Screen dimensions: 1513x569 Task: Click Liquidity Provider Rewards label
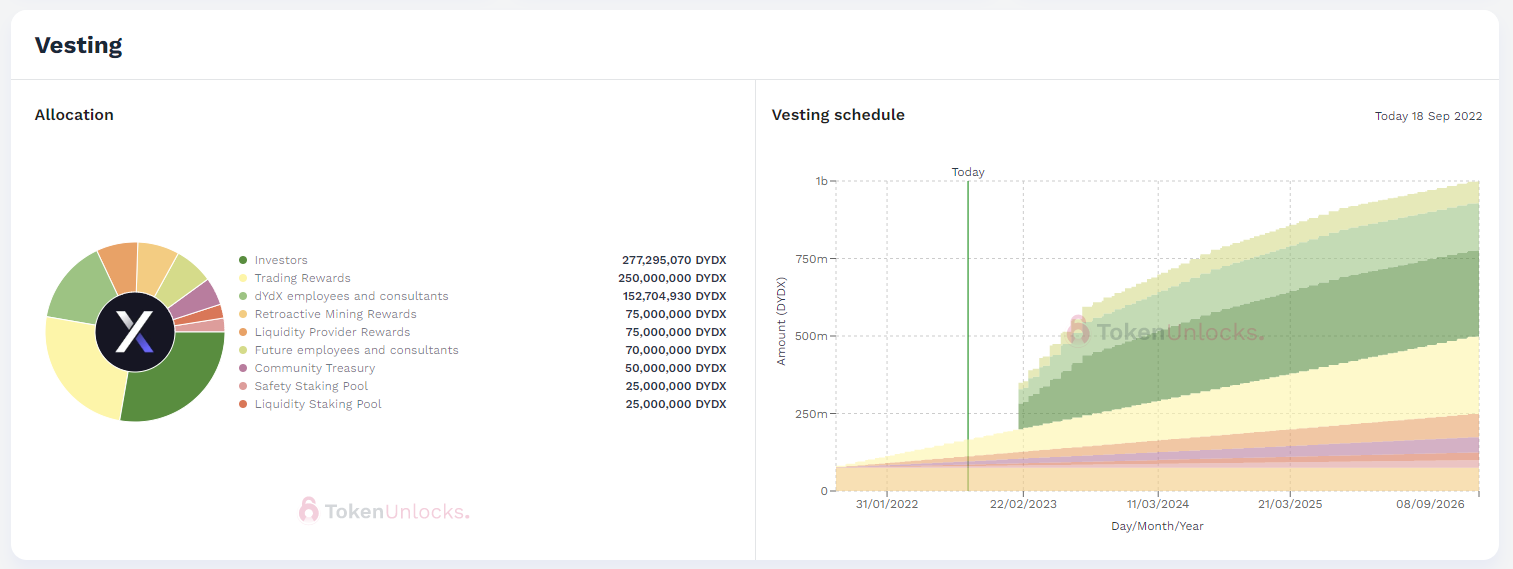[332, 332]
